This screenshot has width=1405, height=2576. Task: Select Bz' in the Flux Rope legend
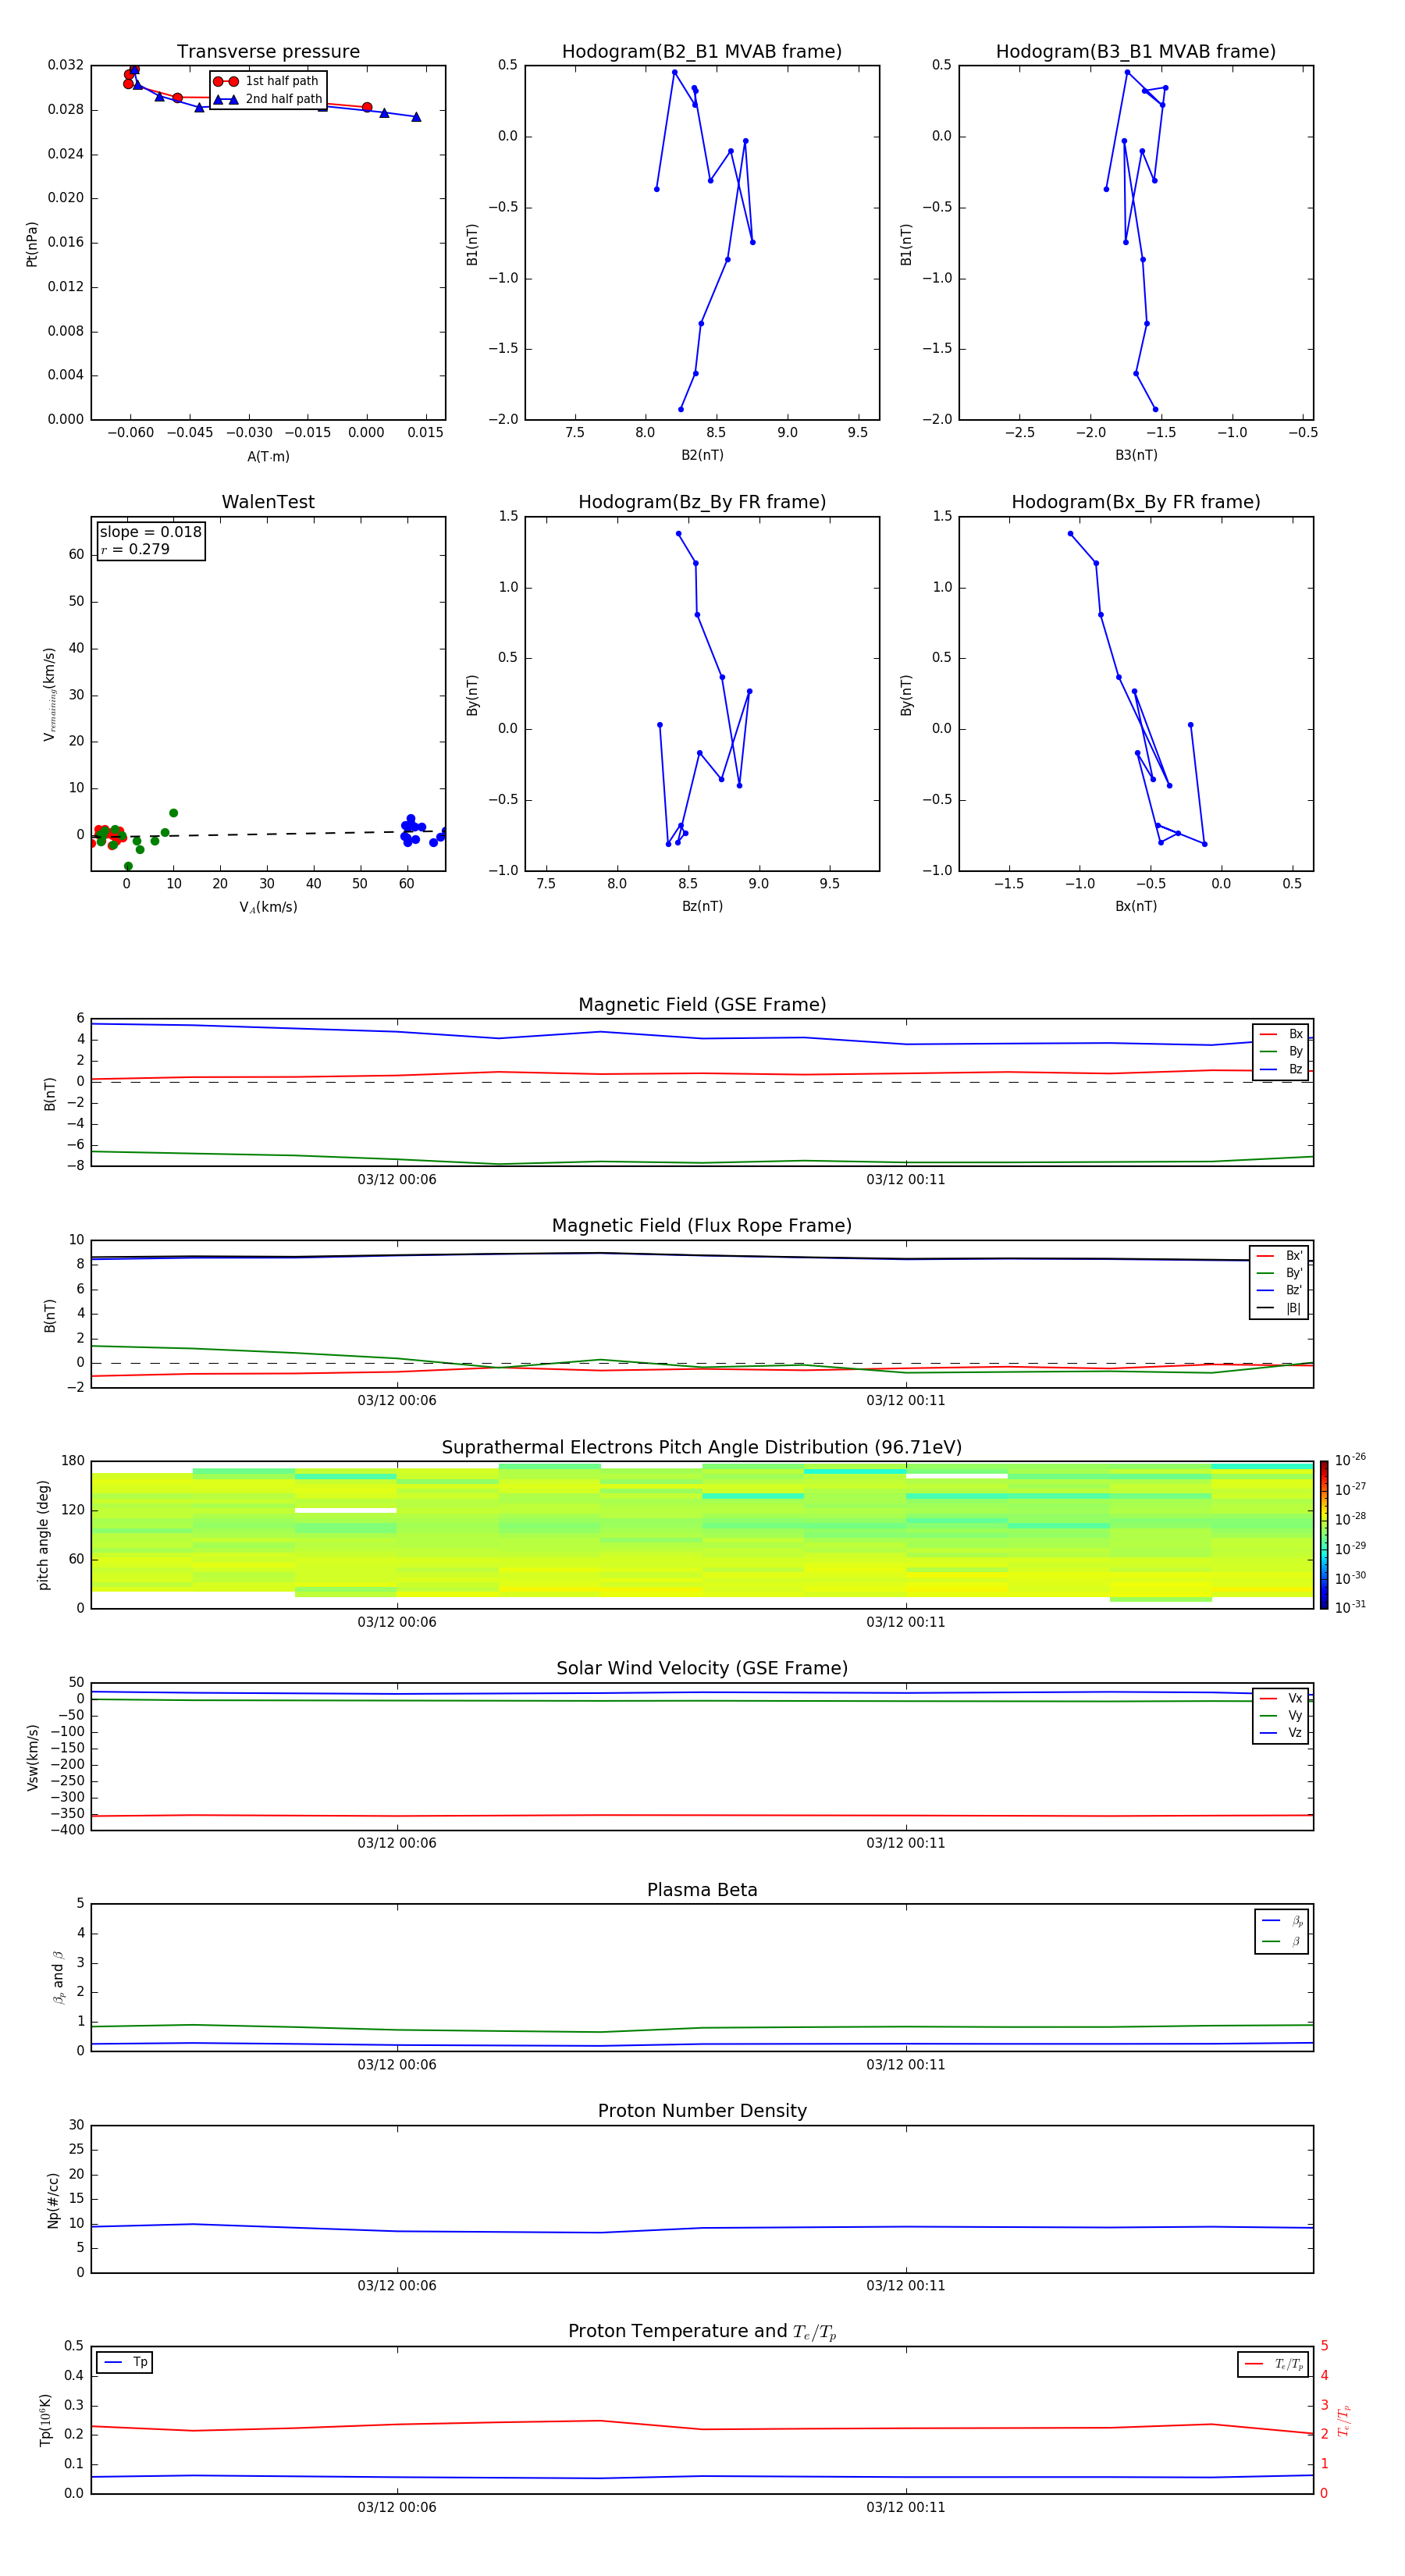coord(1280,1290)
